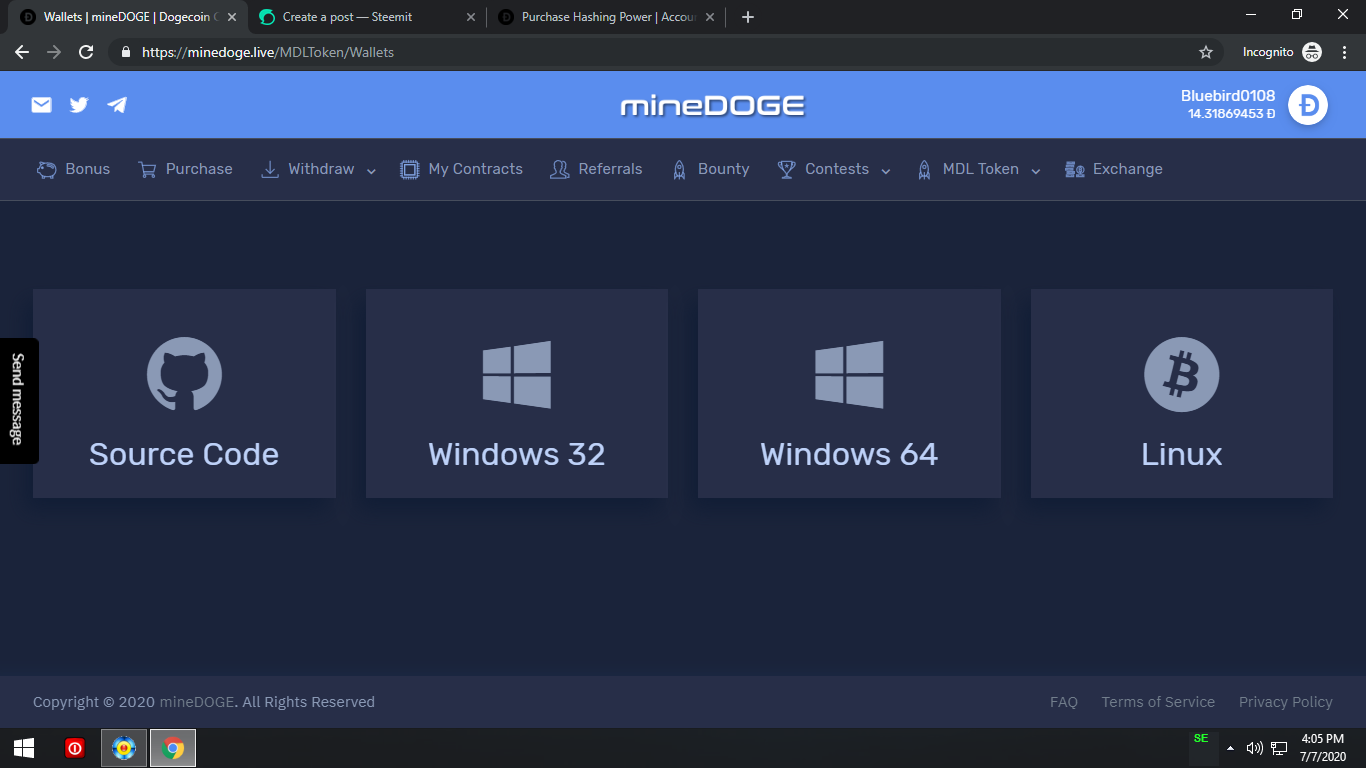Click the shopping cart Purchase icon
The height and width of the screenshot is (768, 1366).
(148, 170)
